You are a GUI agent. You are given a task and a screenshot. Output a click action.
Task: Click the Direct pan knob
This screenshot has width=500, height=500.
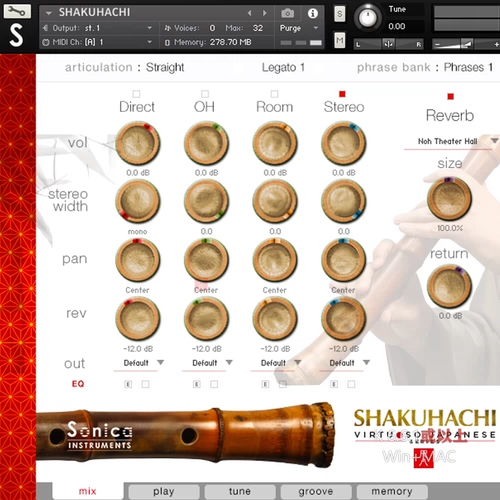(138, 260)
